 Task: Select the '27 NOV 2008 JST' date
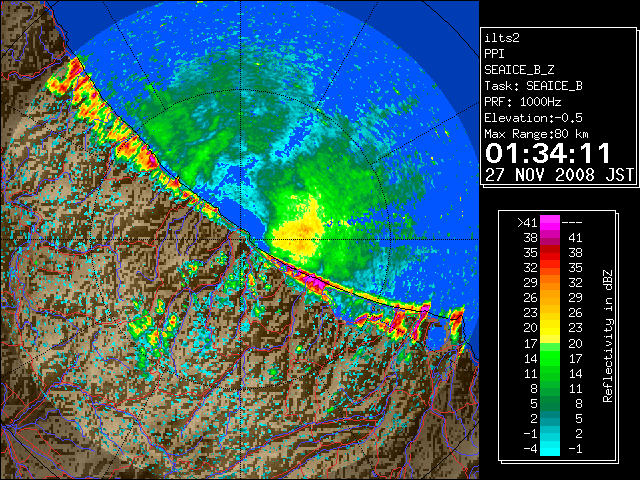(x=559, y=175)
